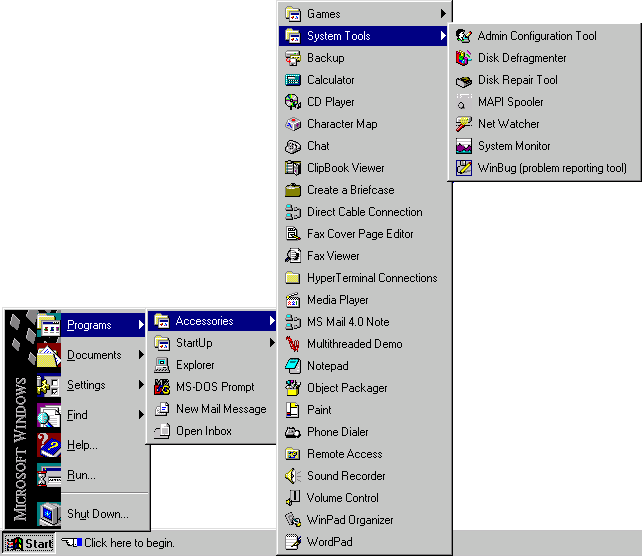Click the Admin Configuration Tool icon
642x556 pixels.
[x=463, y=36]
